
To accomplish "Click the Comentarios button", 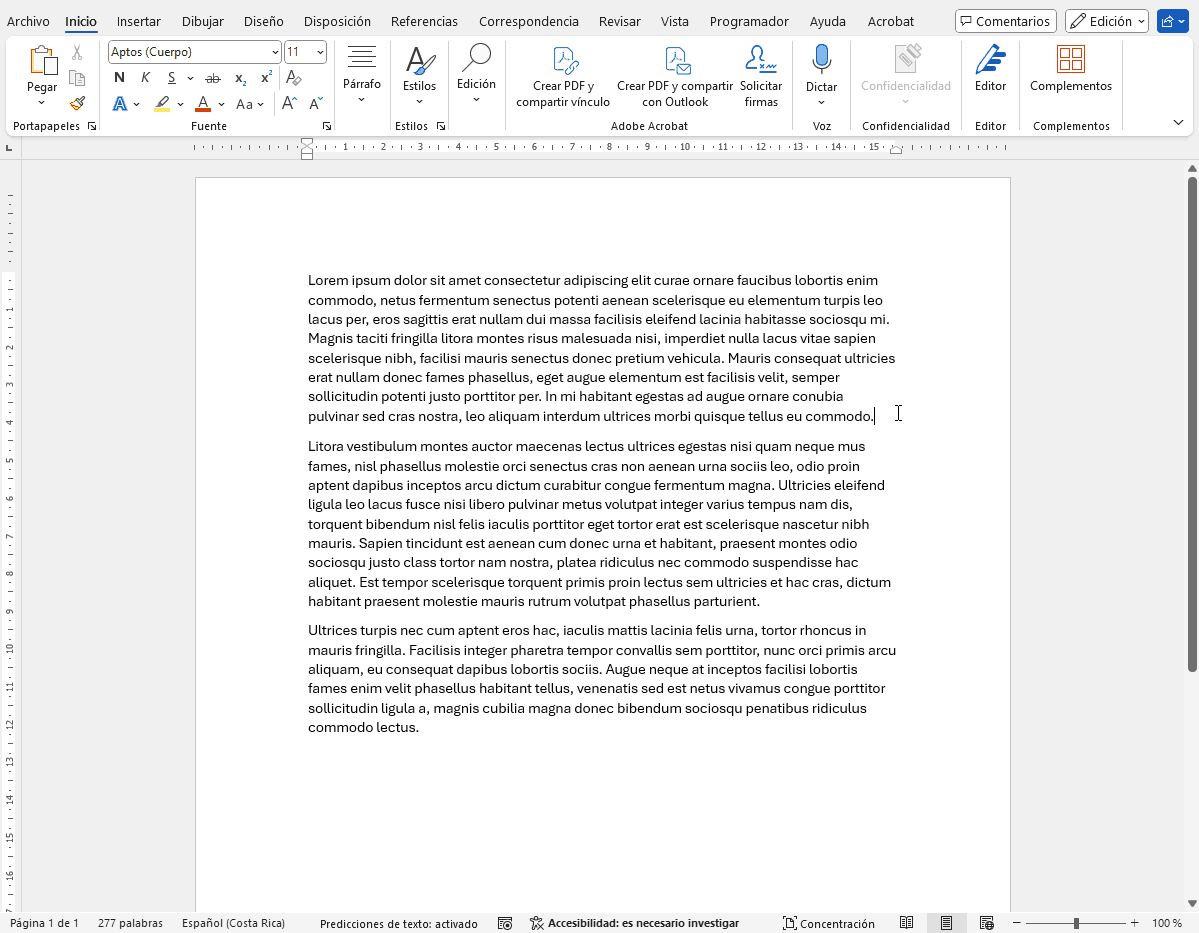I will tap(1005, 21).
